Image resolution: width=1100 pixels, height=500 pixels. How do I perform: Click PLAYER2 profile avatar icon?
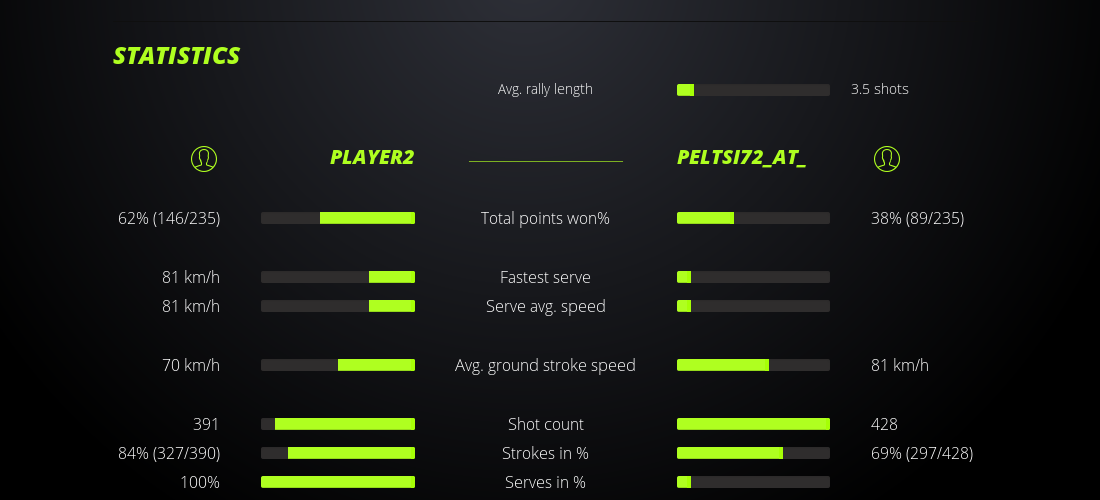pos(204,158)
